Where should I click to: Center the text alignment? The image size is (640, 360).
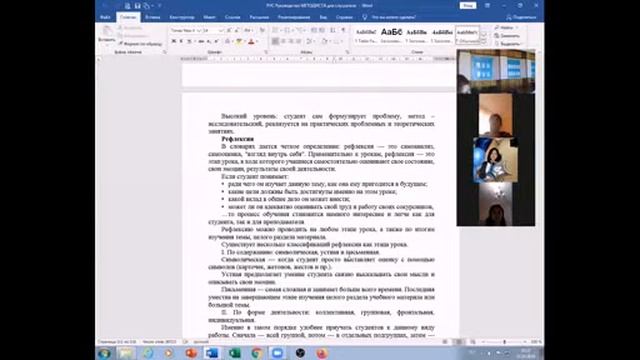(283, 41)
